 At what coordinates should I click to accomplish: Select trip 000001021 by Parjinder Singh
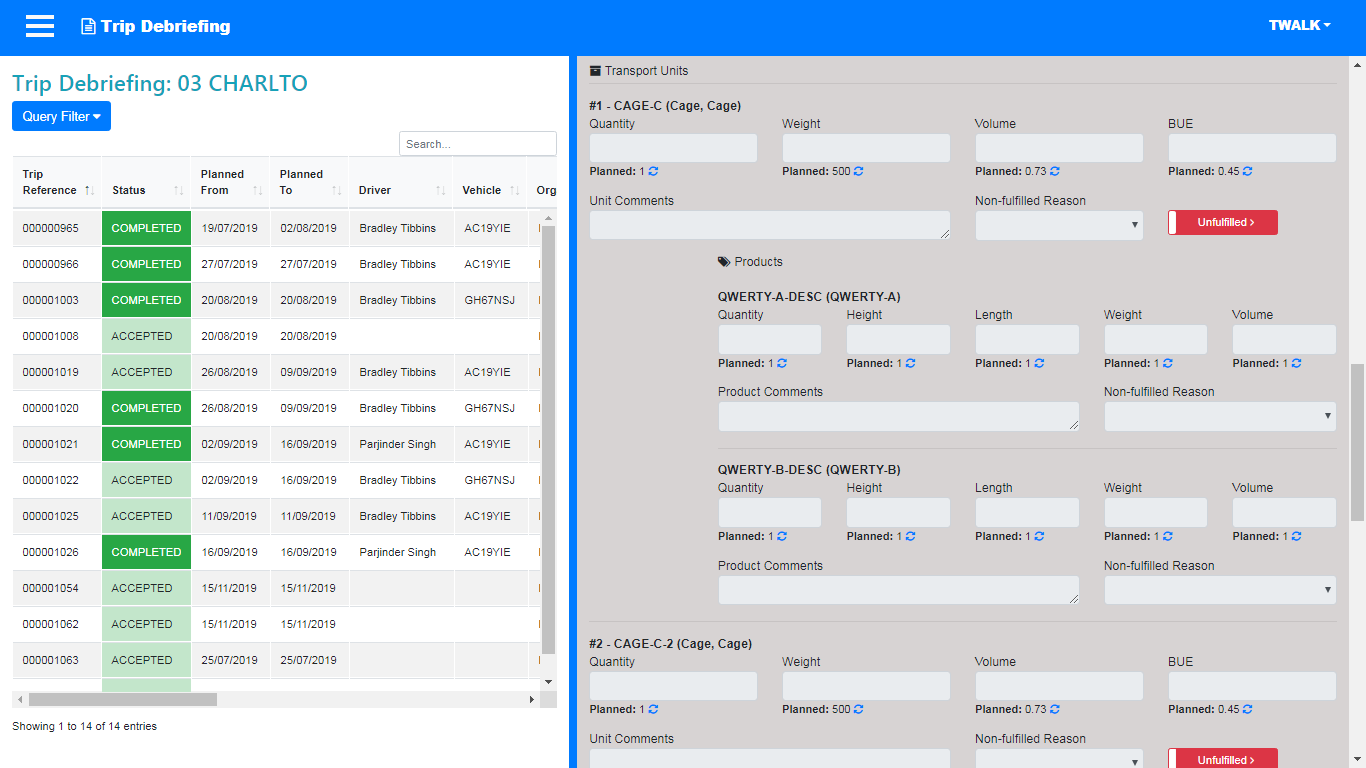(x=277, y=444)
